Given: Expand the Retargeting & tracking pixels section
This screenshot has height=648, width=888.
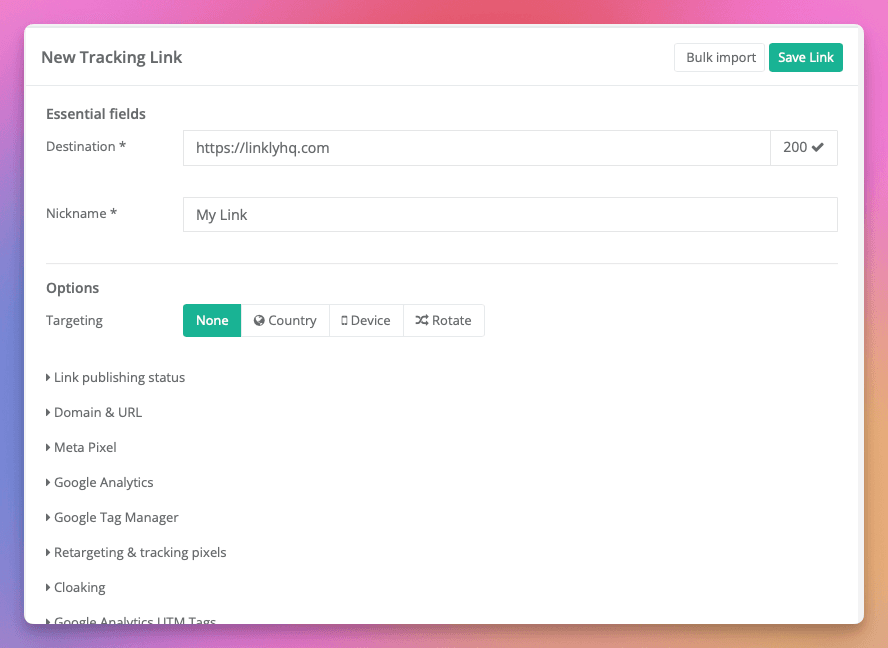Looking at the screenshot, I should click(x=136, y=552).
